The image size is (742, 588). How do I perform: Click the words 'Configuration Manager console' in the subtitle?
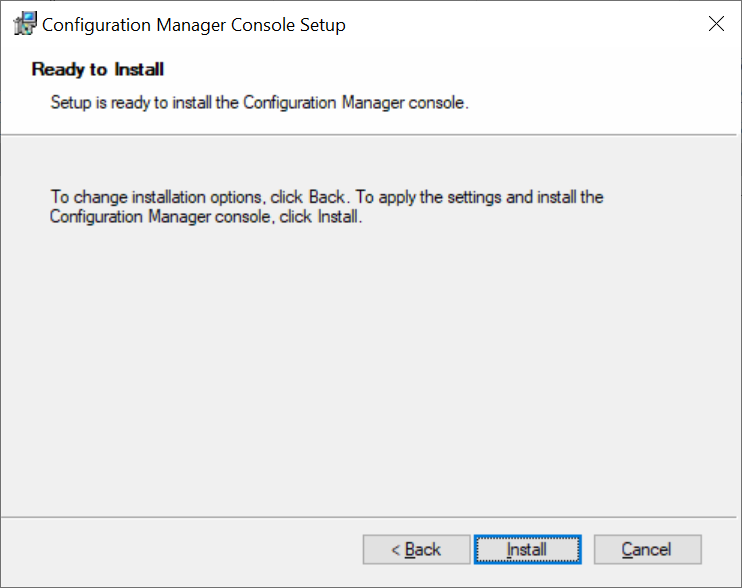click(354, 103)
